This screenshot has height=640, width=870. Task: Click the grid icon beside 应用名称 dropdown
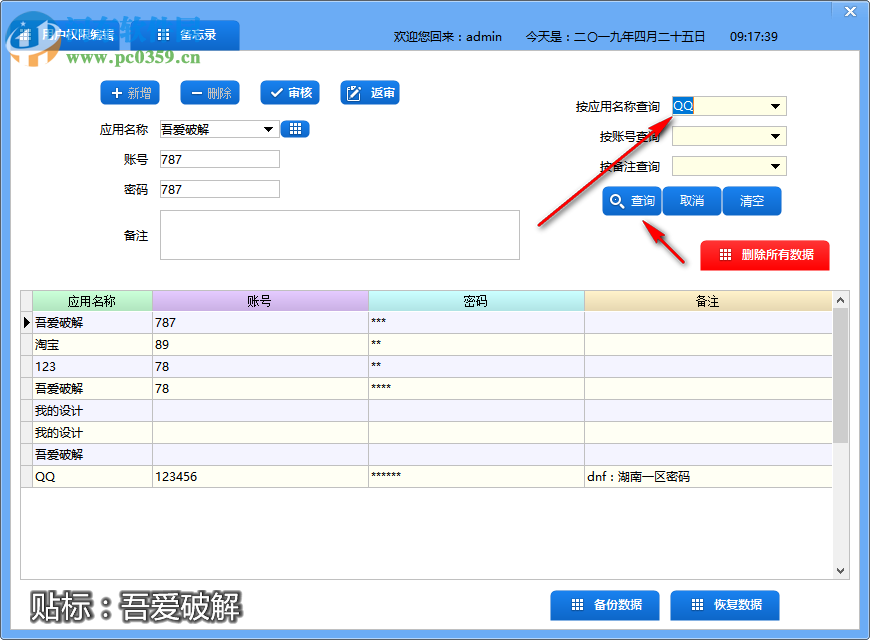[x=295, y=129]
